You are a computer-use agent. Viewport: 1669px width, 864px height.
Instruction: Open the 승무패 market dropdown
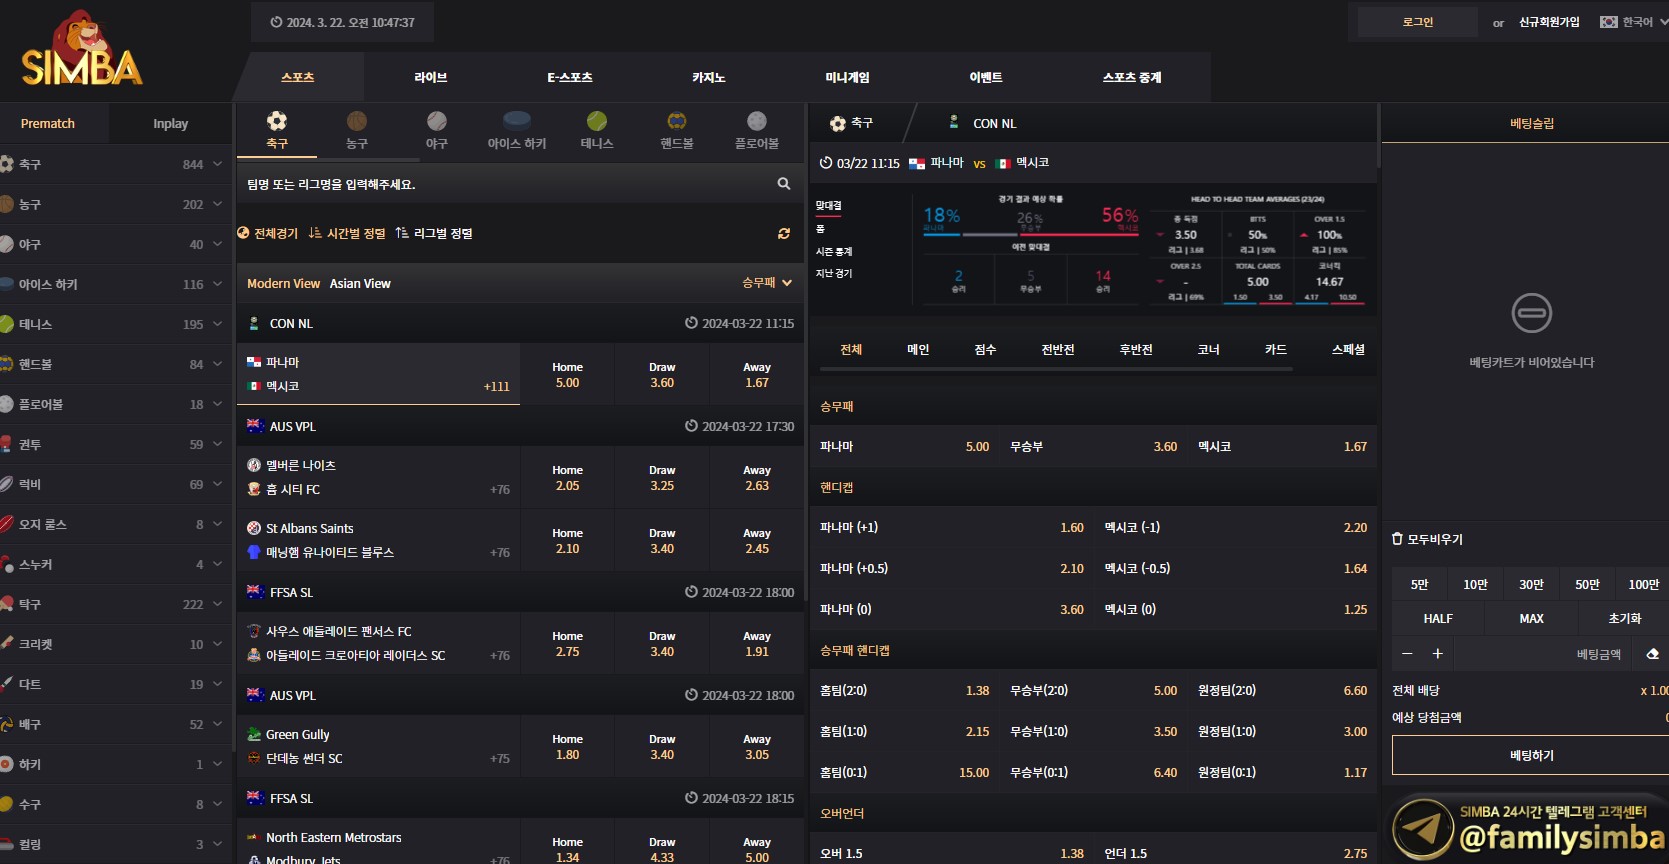pos(767,283)
